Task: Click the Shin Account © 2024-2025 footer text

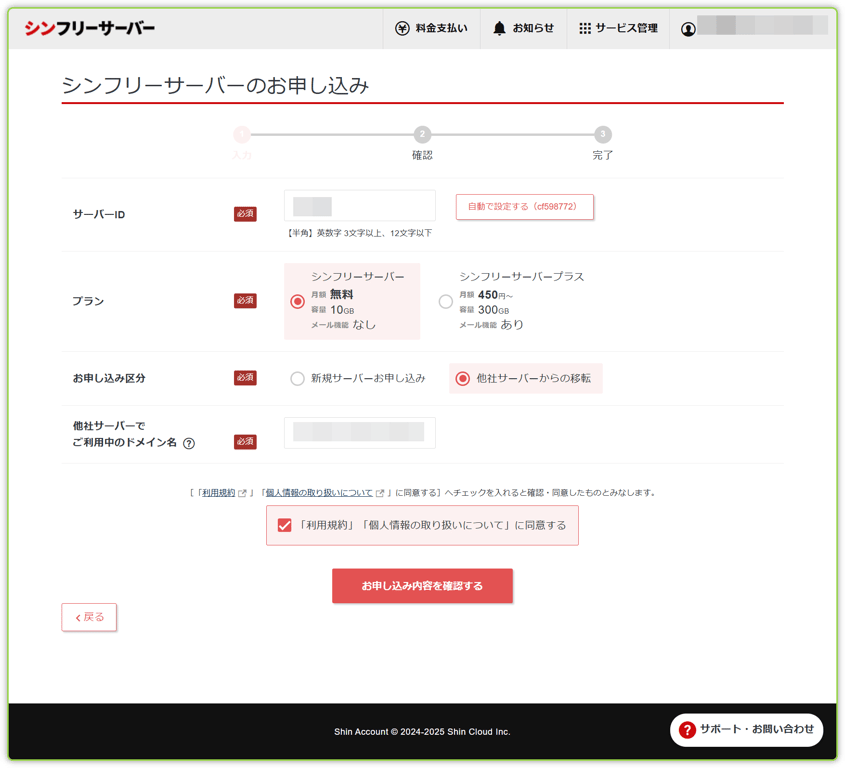Action: point(422,731)
